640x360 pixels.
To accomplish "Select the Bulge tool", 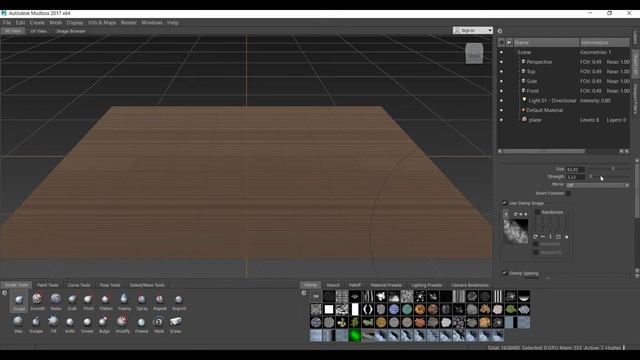I will point(104,324).
